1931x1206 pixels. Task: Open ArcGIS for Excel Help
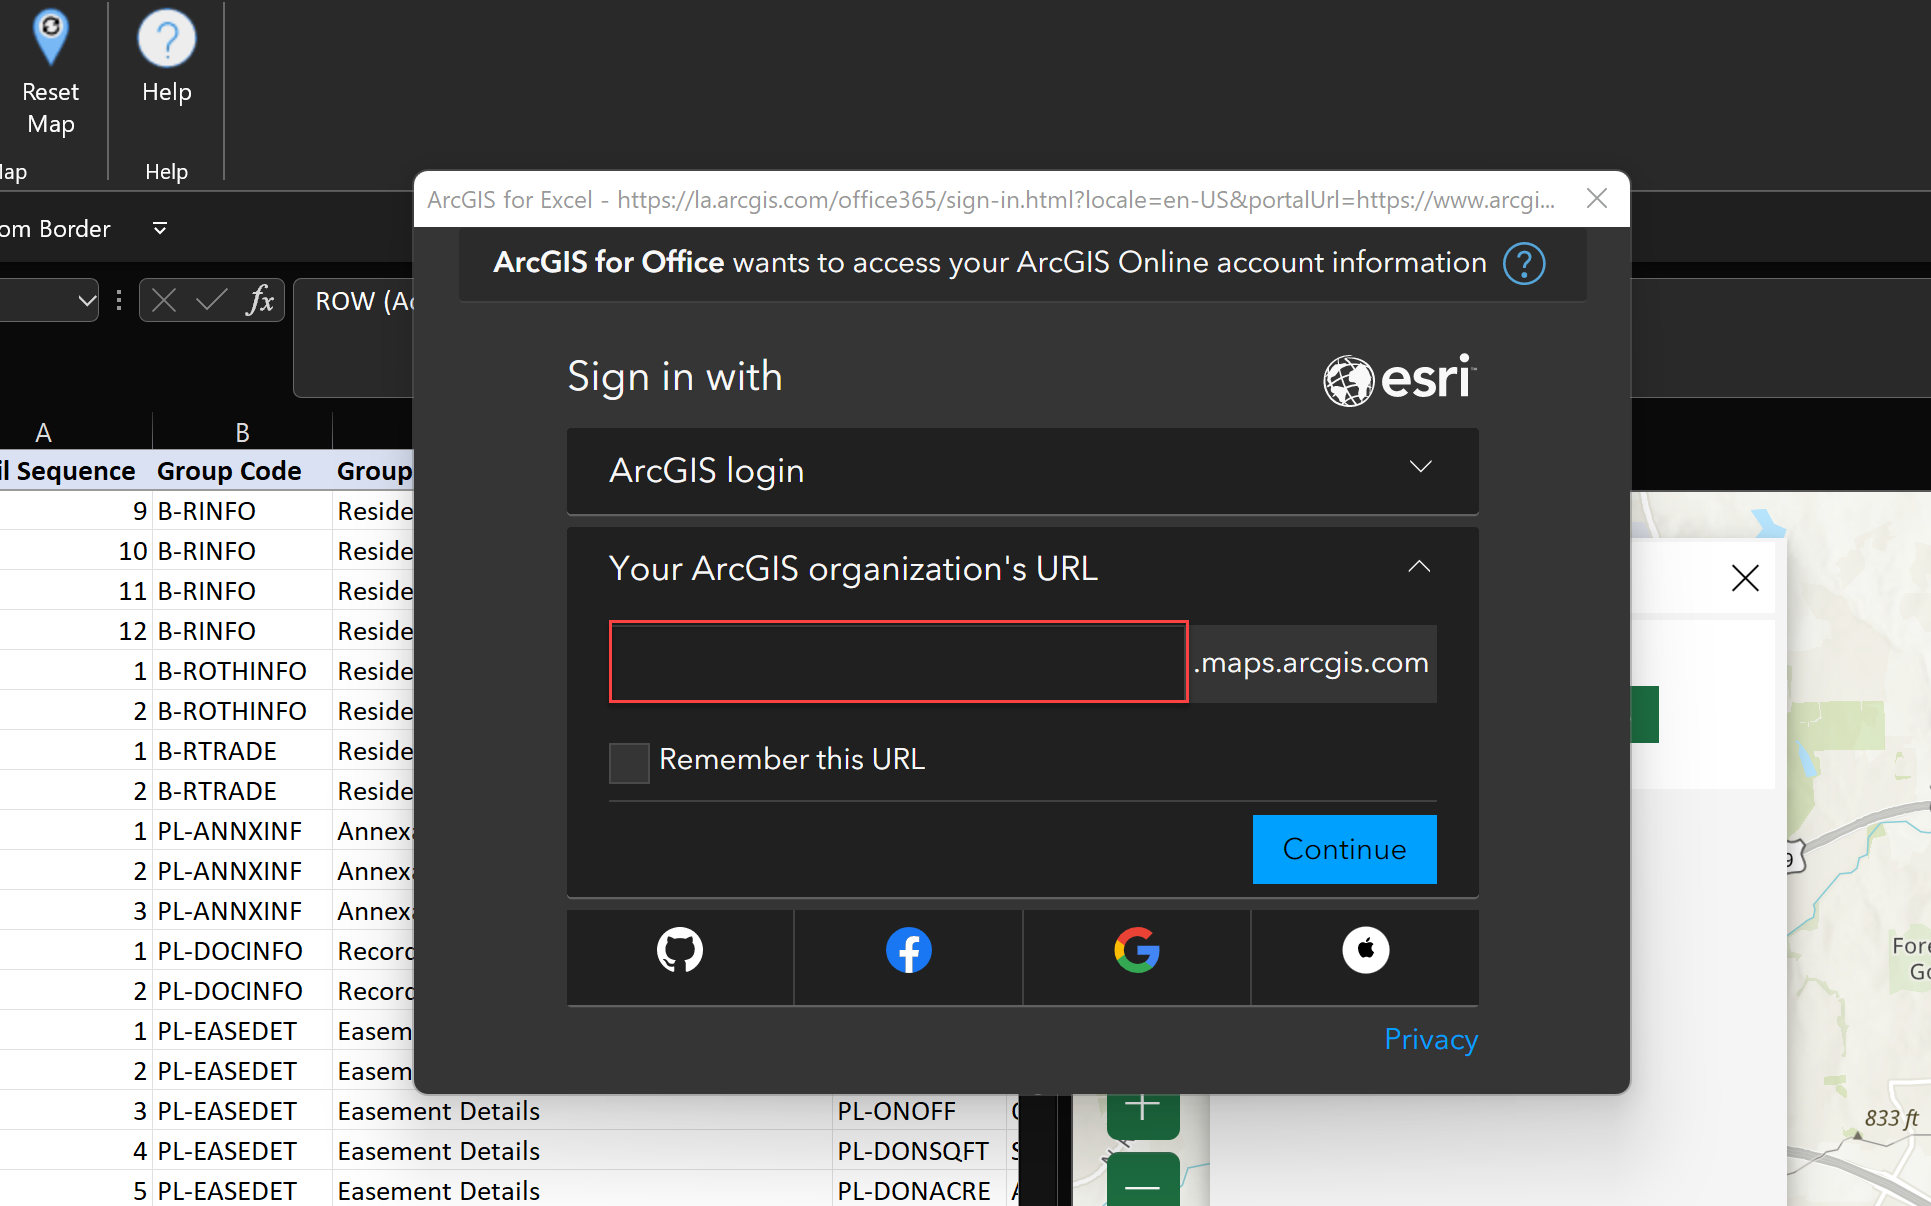pos(166,38)
